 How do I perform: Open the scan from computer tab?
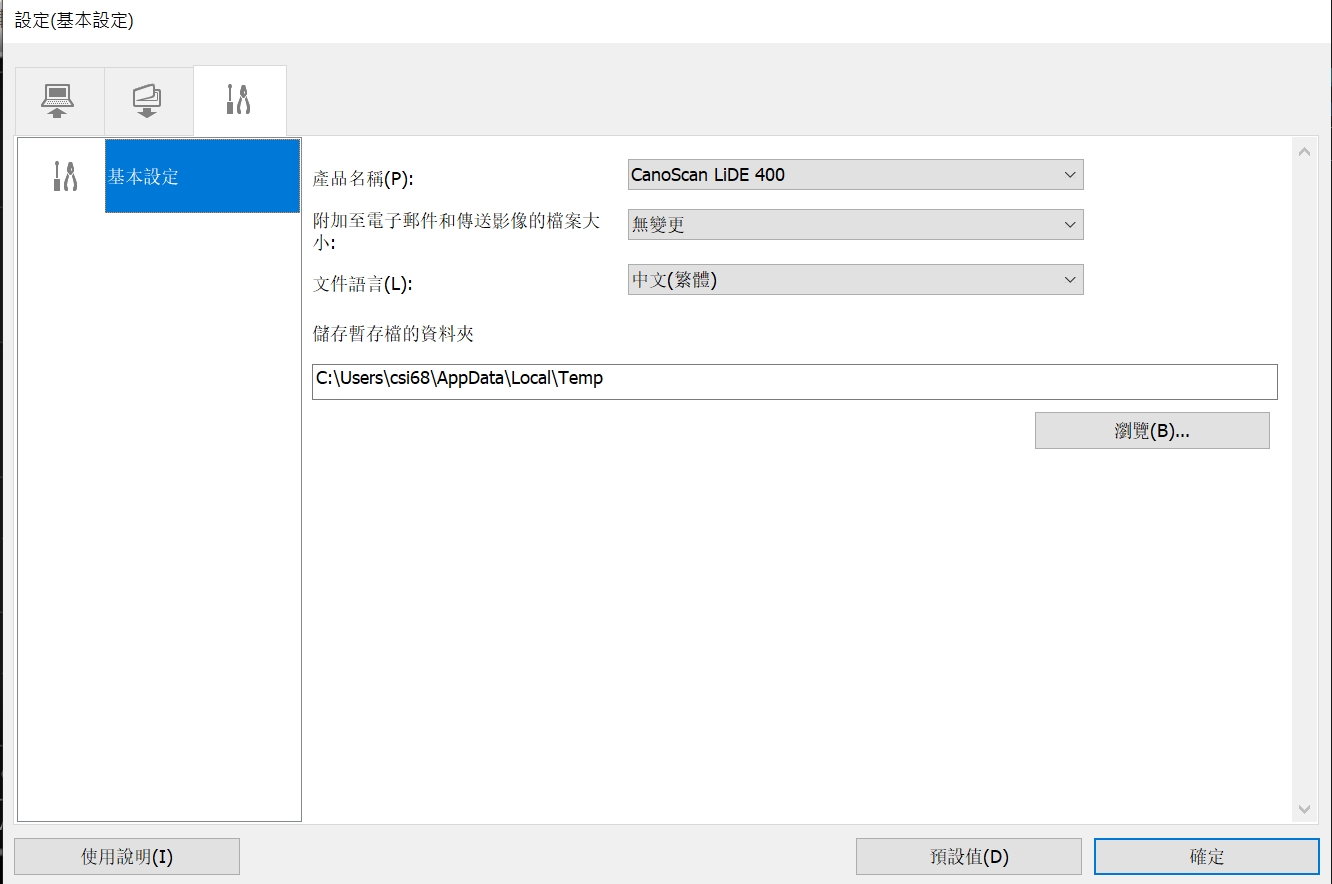click(58, 101)
